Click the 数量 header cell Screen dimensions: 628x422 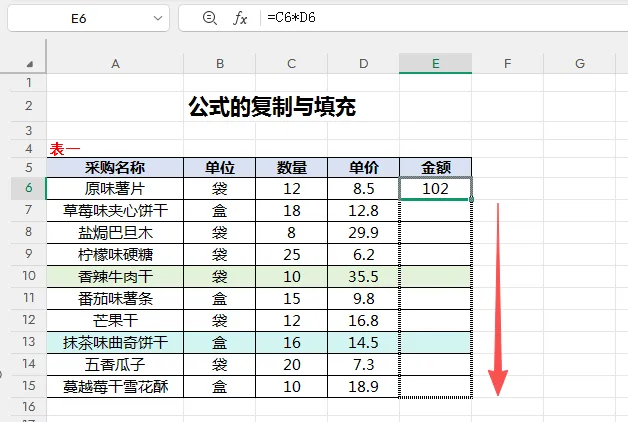pyautogui.click(x=292, y=167)
